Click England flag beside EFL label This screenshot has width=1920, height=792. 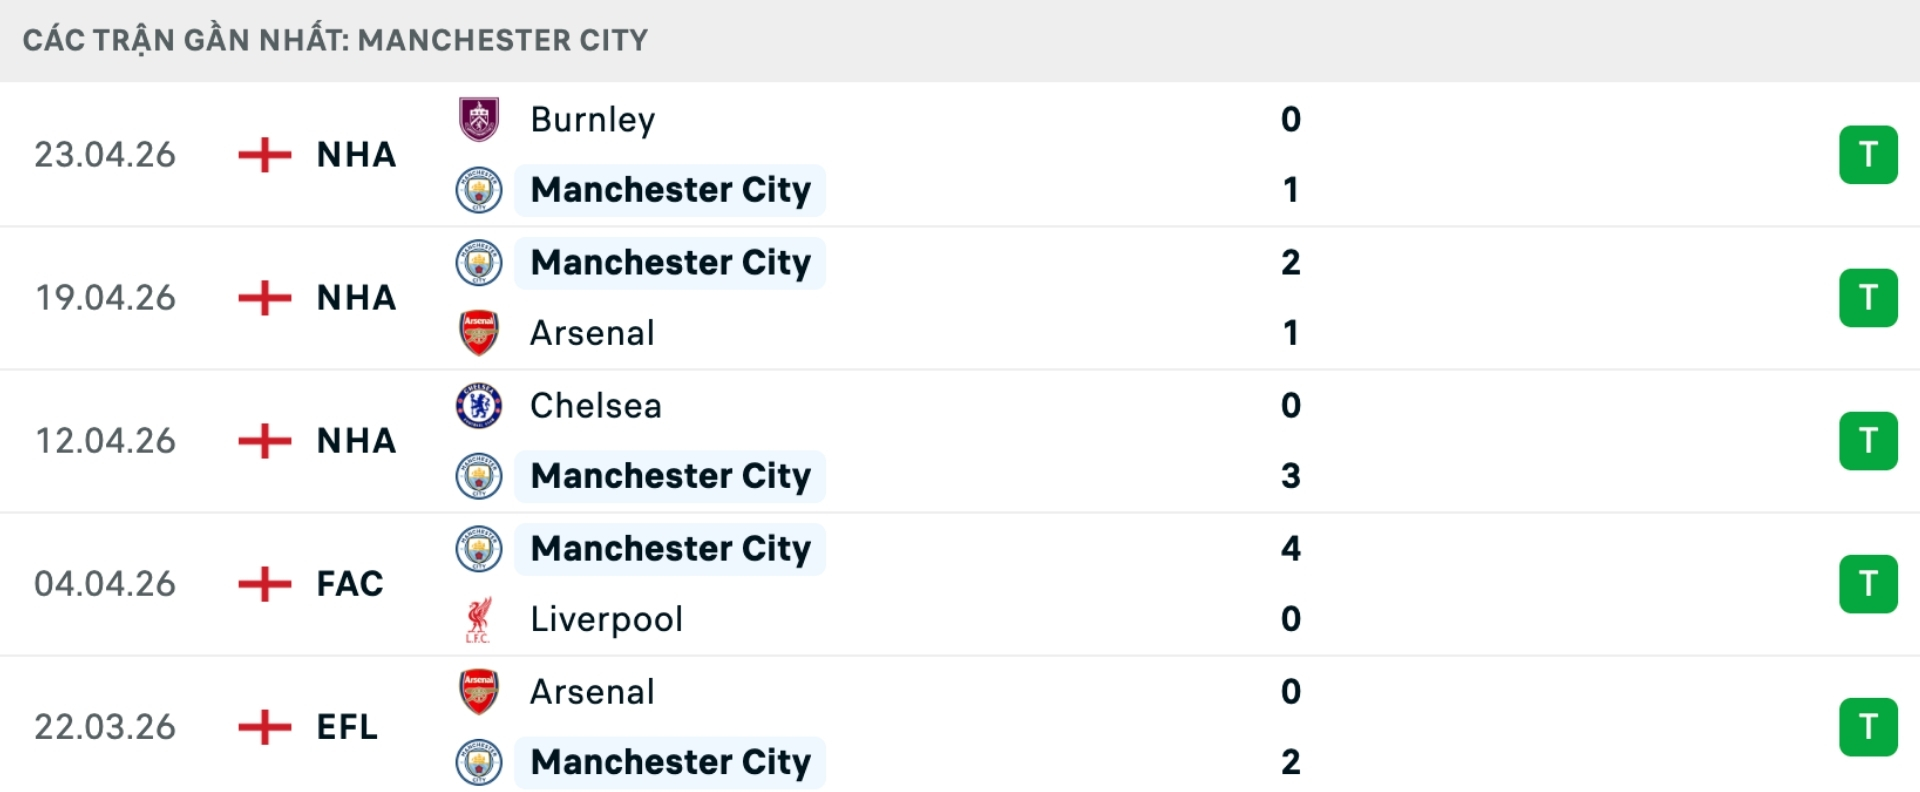(x=264, y=727)
